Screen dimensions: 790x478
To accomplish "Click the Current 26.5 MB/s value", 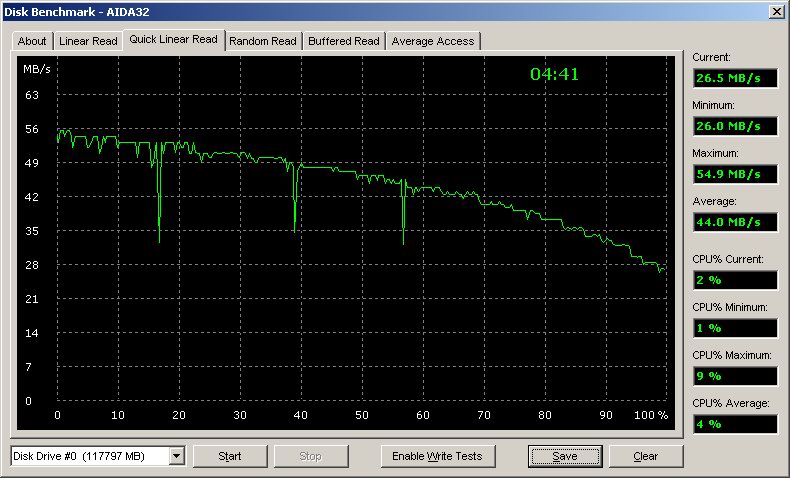I will pyautogui.click(x=735, y=79).
